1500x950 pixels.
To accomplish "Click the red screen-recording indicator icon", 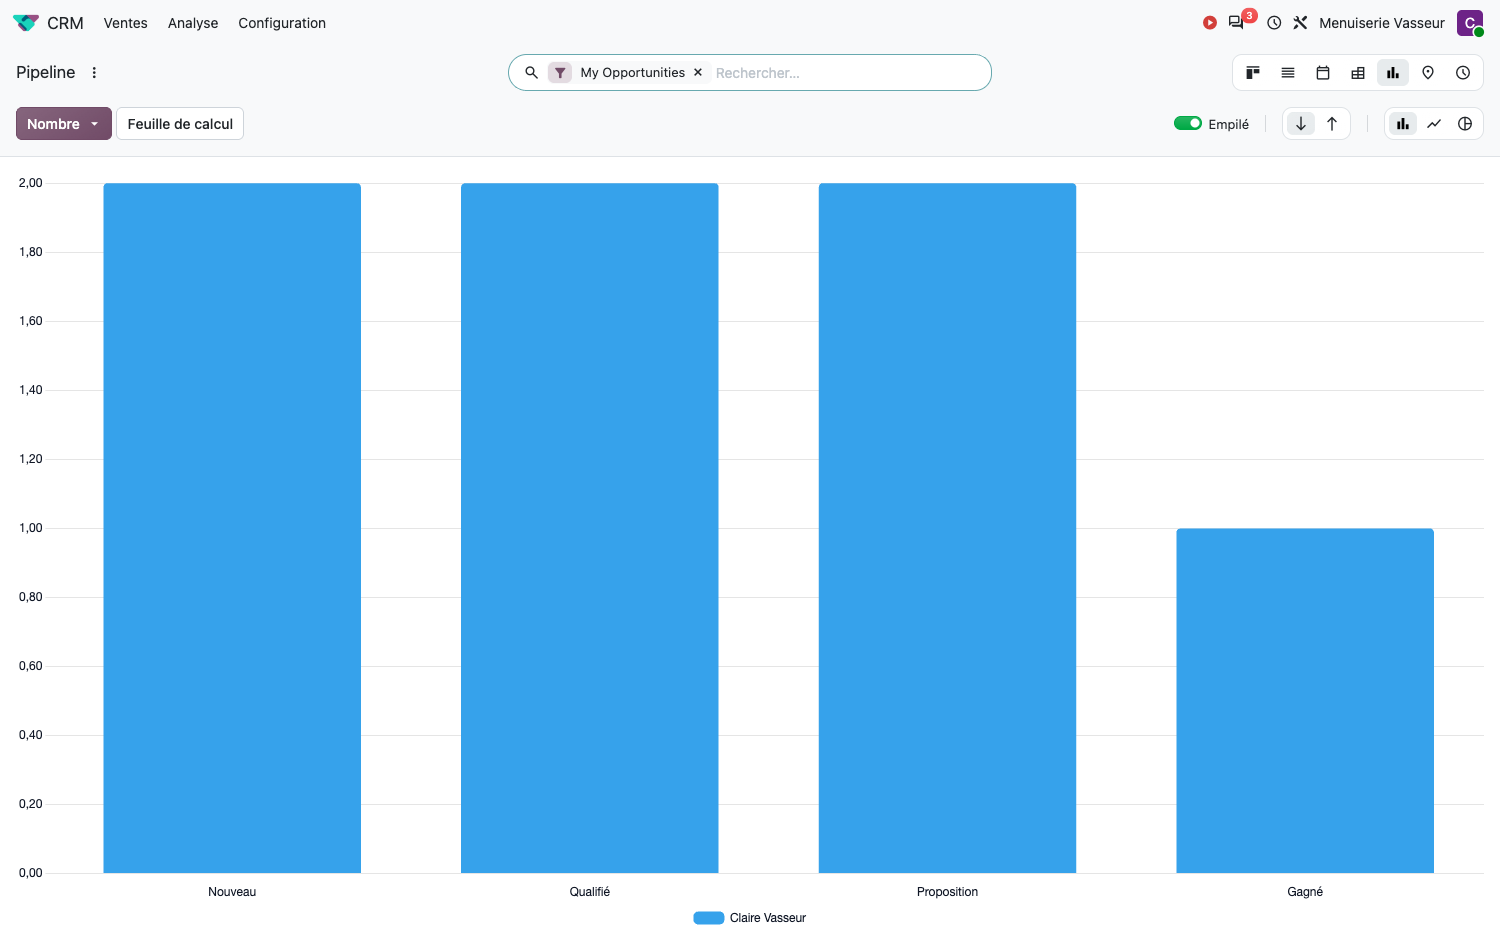I will pos(1210,23).
